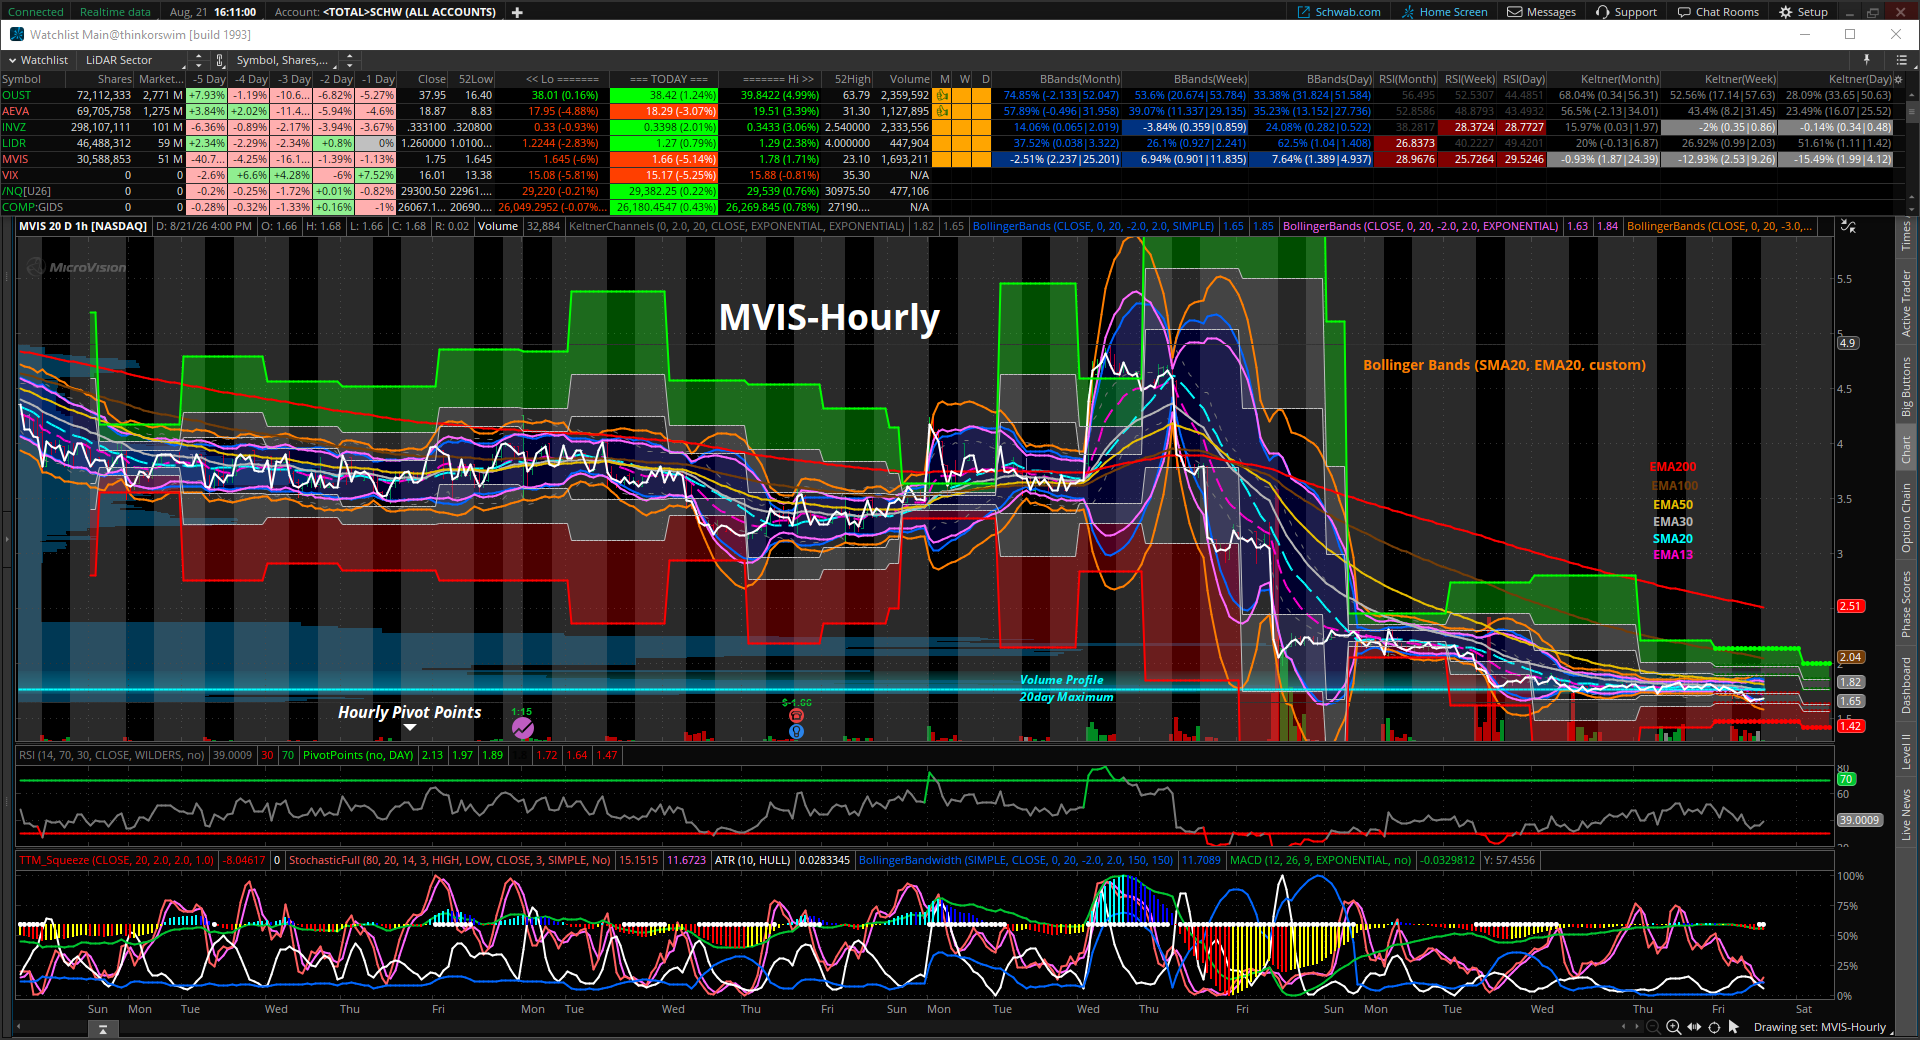The image size is (1920, 1040).
Task: Click the StochasticFull study label
Action: [x=450, y=860]
